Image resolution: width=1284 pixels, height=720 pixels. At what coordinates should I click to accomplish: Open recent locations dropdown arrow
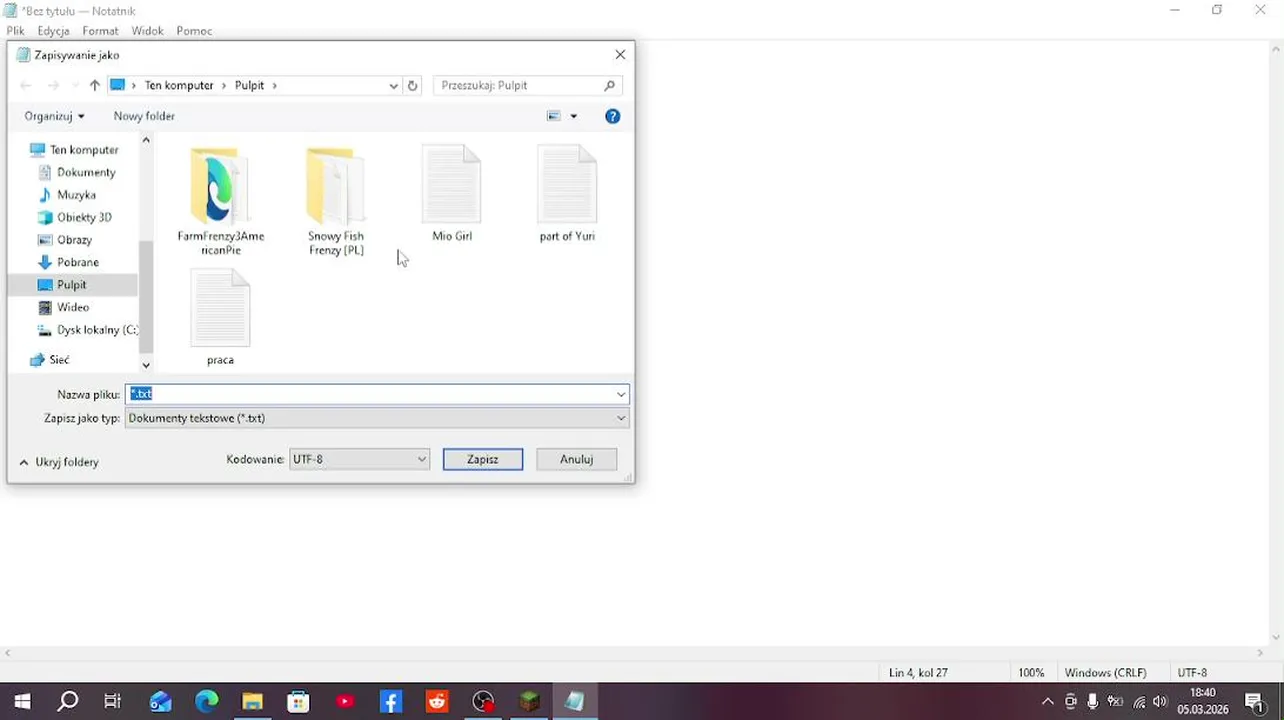(75, 86)
